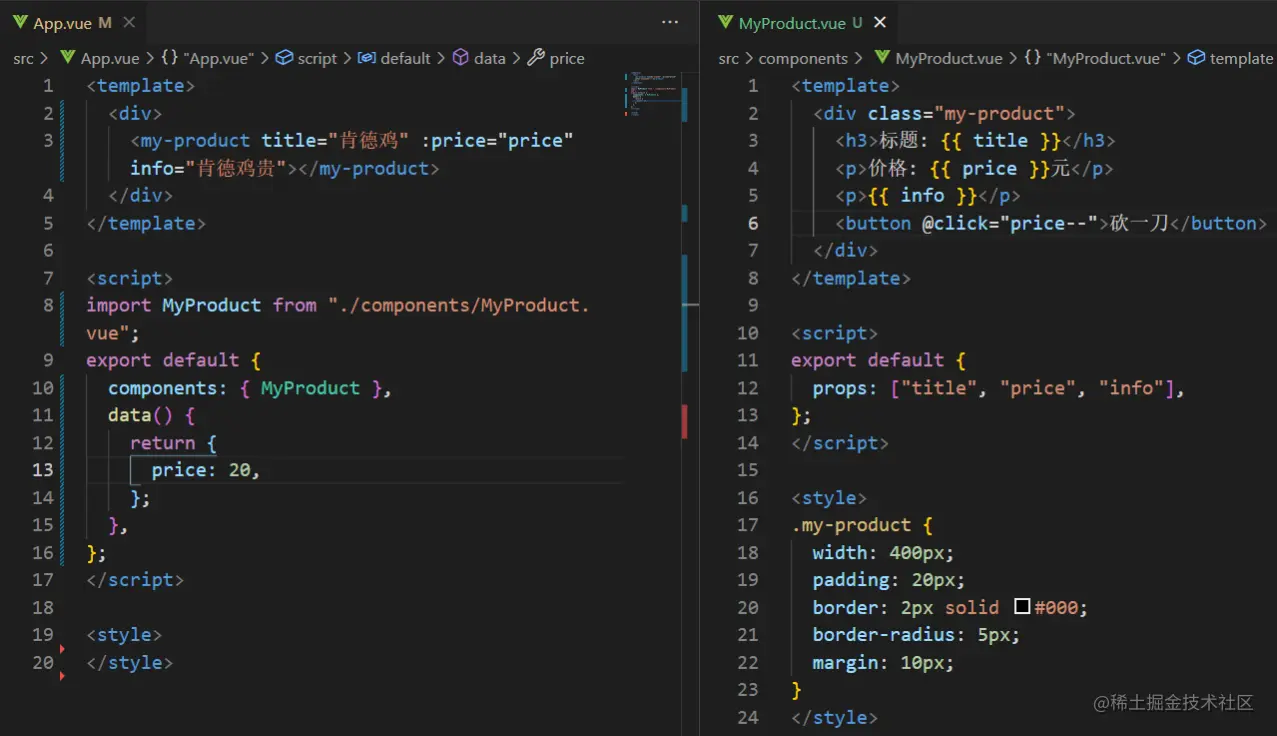Click closing </template> tag on MyProduct.vue line 8
Viewport: 1277px width, 736px height.
(851, 278)
